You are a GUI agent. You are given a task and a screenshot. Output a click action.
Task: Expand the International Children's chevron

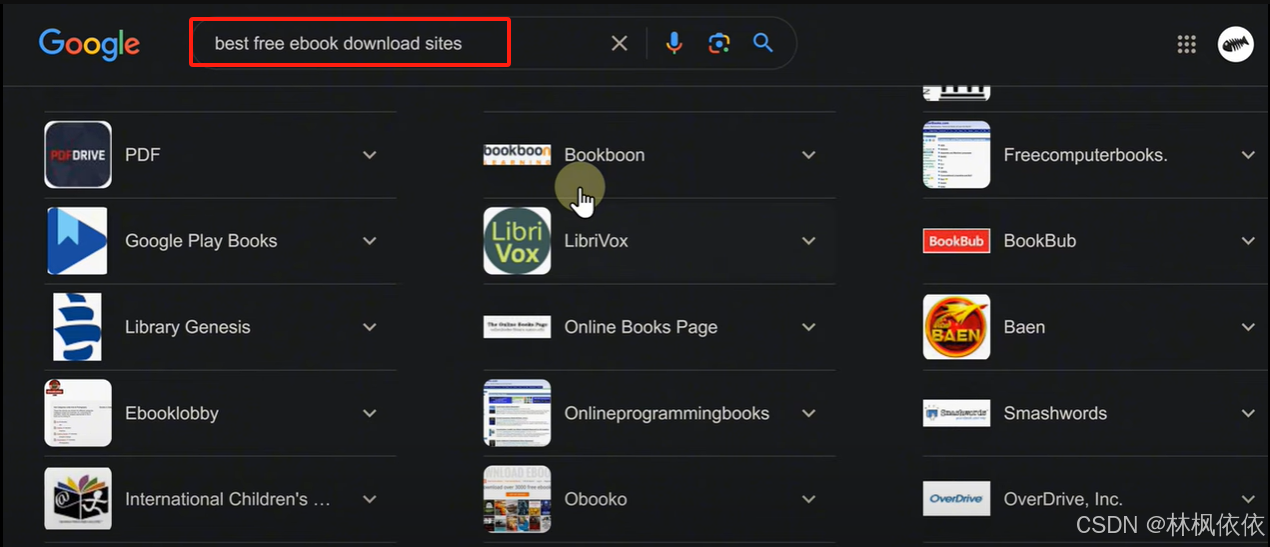pos(370,499)
